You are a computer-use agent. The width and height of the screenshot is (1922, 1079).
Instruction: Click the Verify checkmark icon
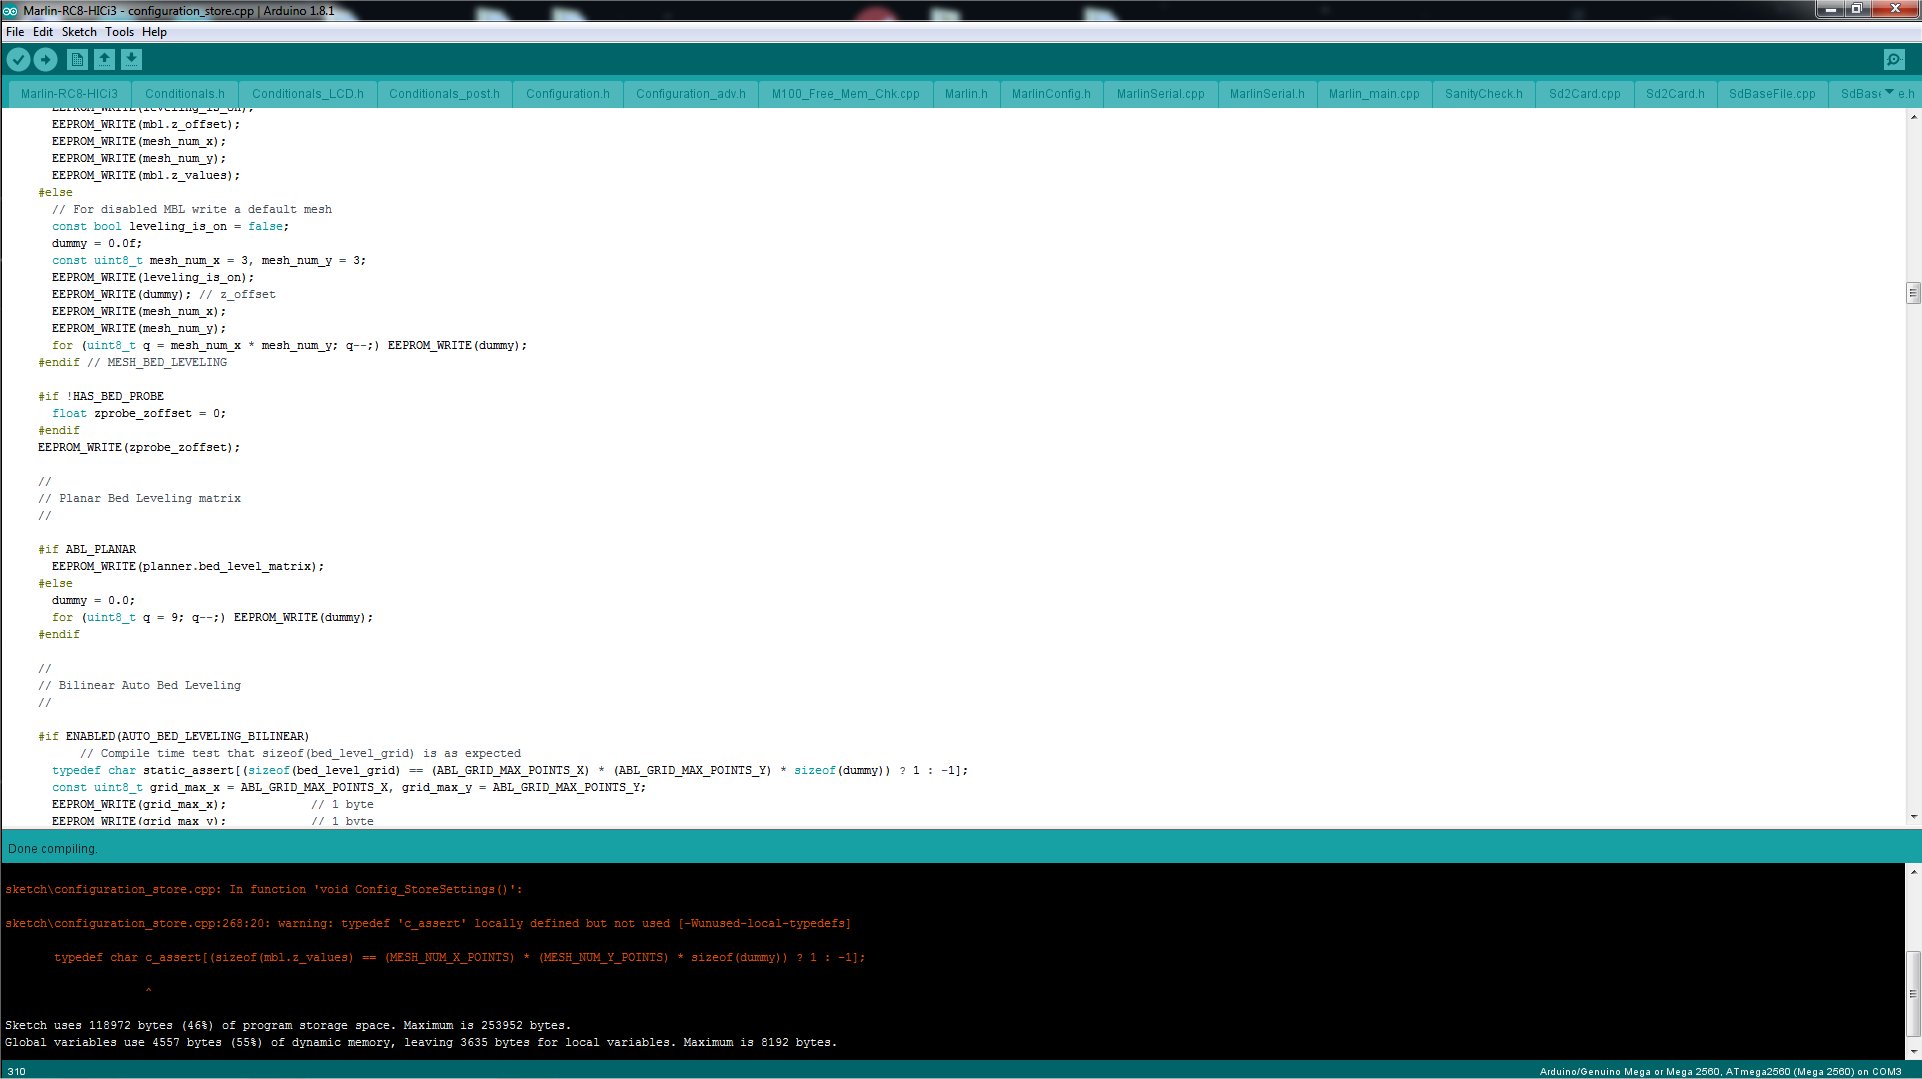tap(18, 60)
